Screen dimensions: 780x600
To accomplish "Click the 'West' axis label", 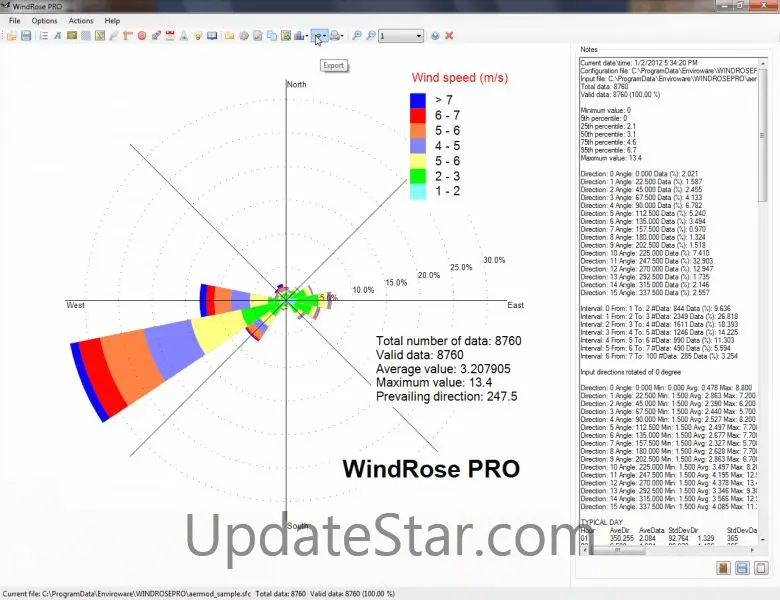I will 75,305.
